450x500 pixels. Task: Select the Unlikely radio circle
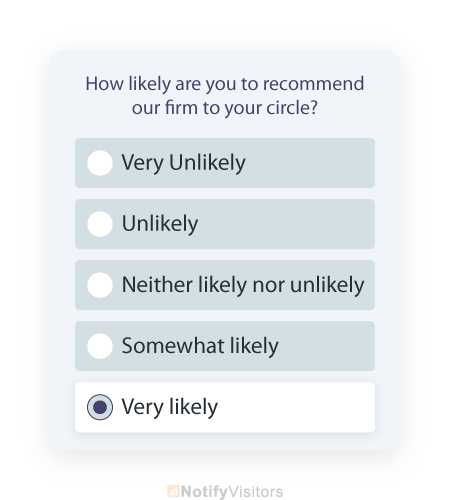100,224
